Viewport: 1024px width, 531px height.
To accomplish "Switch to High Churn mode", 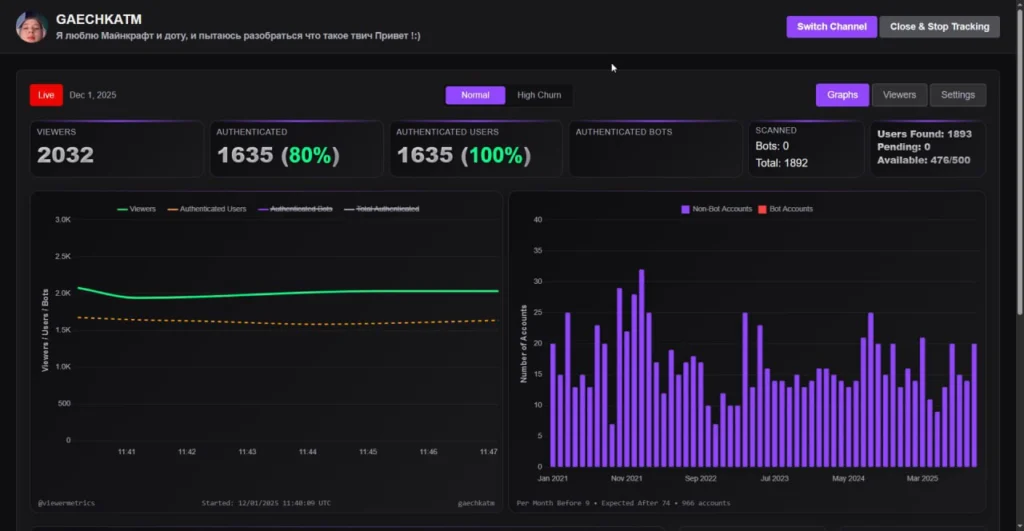I will pyautogui.click(x=539, y=95).
